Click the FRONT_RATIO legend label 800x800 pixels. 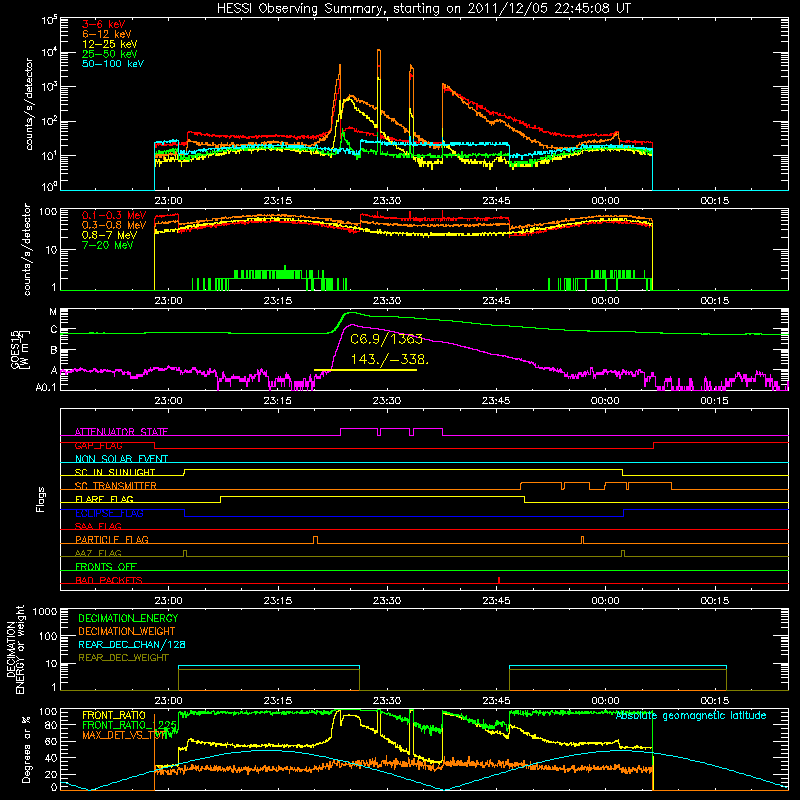tap(114, 715)
